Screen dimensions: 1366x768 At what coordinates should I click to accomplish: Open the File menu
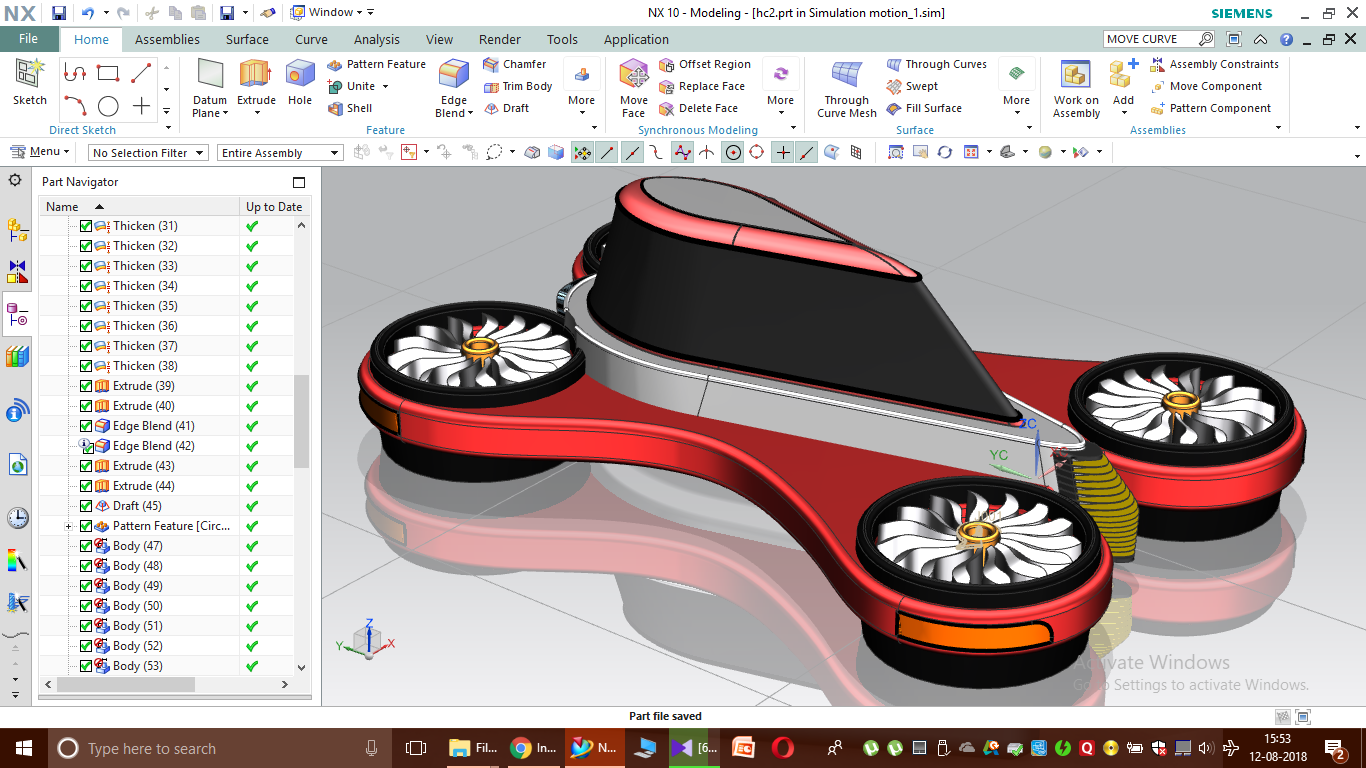[x=28, y=39]
